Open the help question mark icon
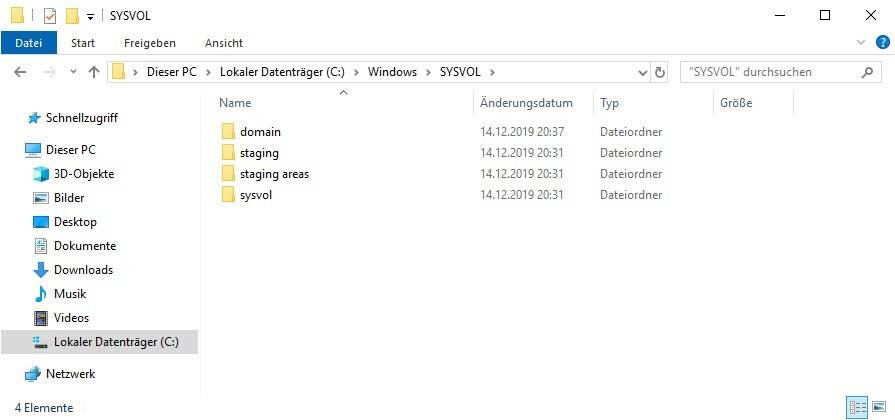 tap(879, 43)
